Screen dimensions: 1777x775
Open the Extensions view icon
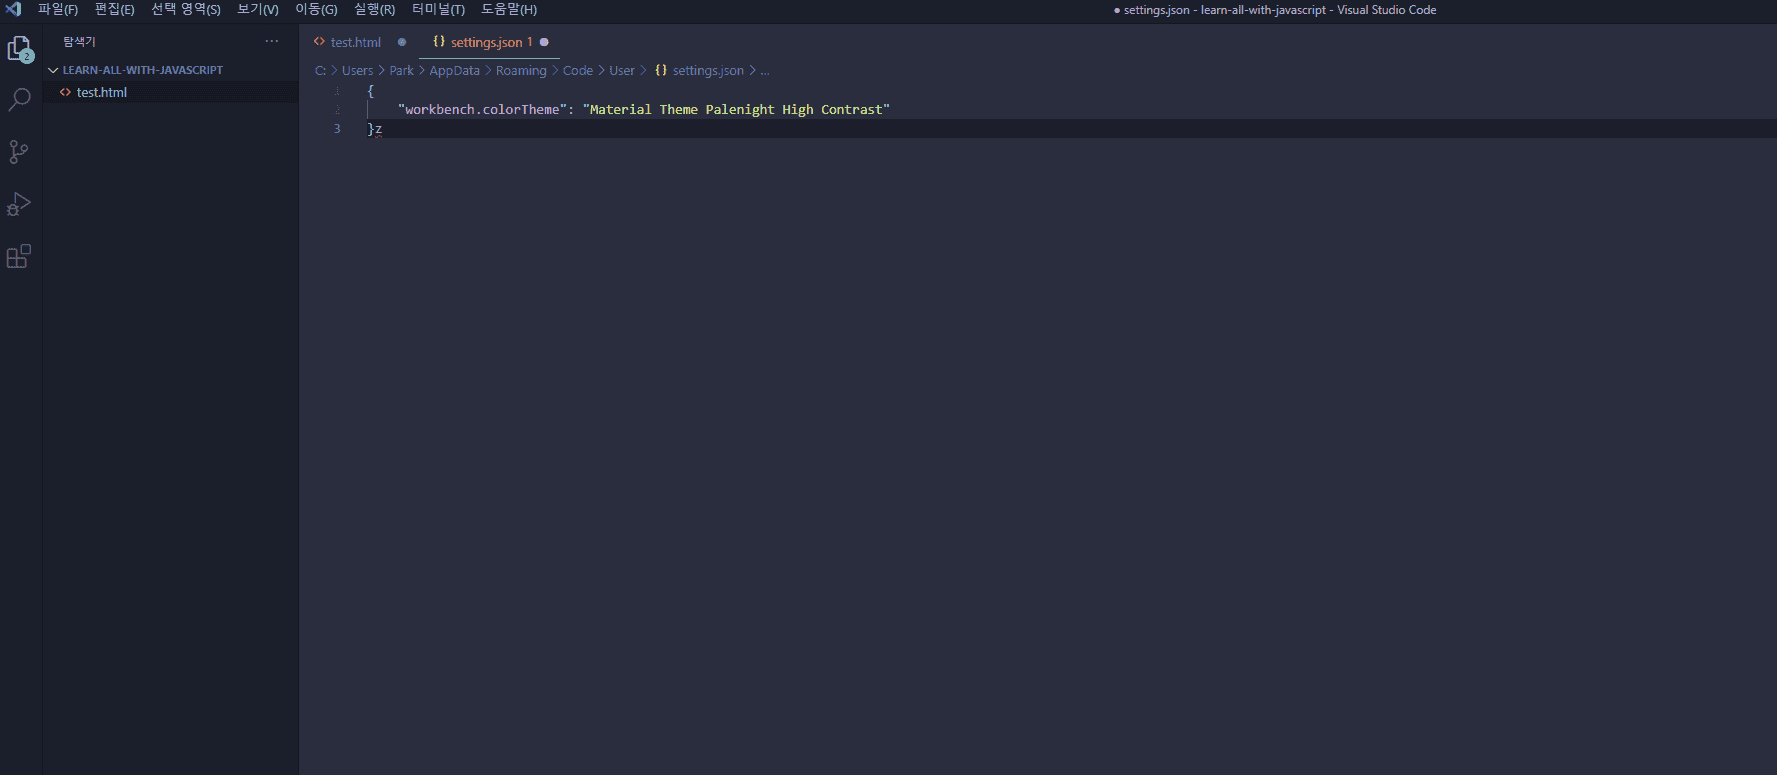coord(19,256)
